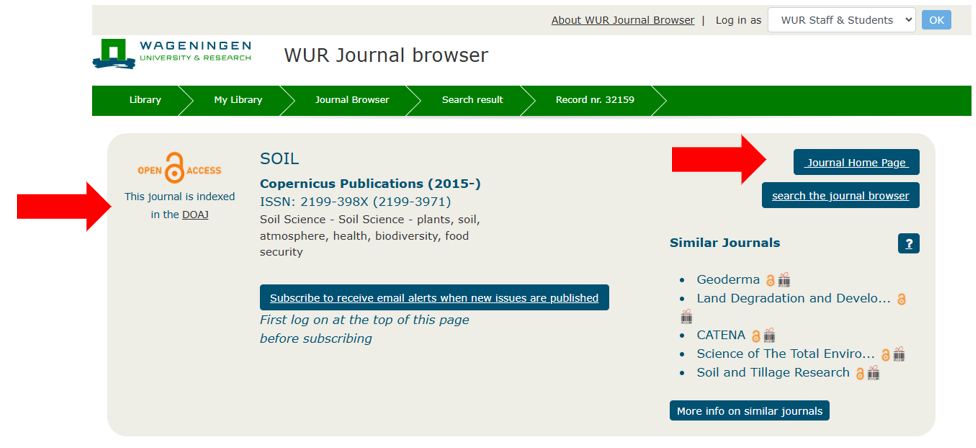Viewport: 976px width, 448px height.
Task: Open the 'WUR Staff & Students' login dropdown
Action: coord(841,20)
